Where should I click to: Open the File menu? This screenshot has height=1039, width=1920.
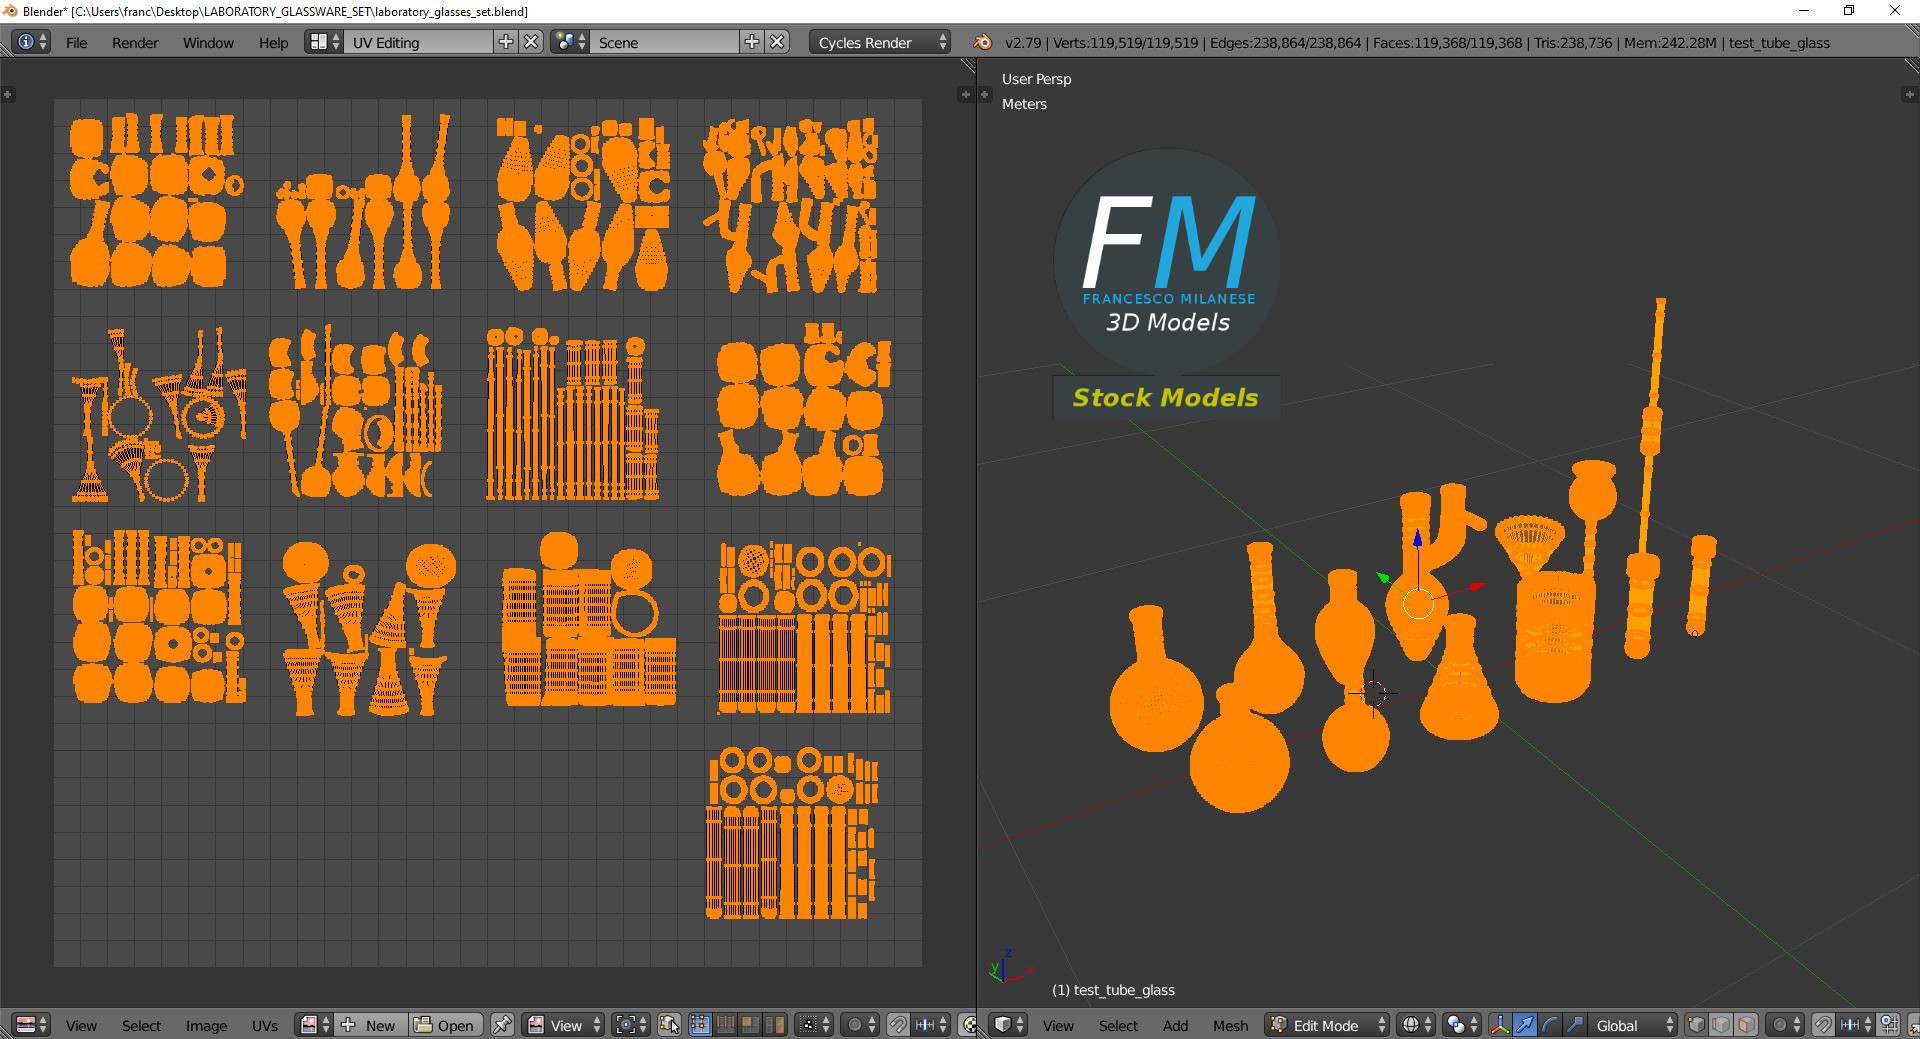(76, 42)
